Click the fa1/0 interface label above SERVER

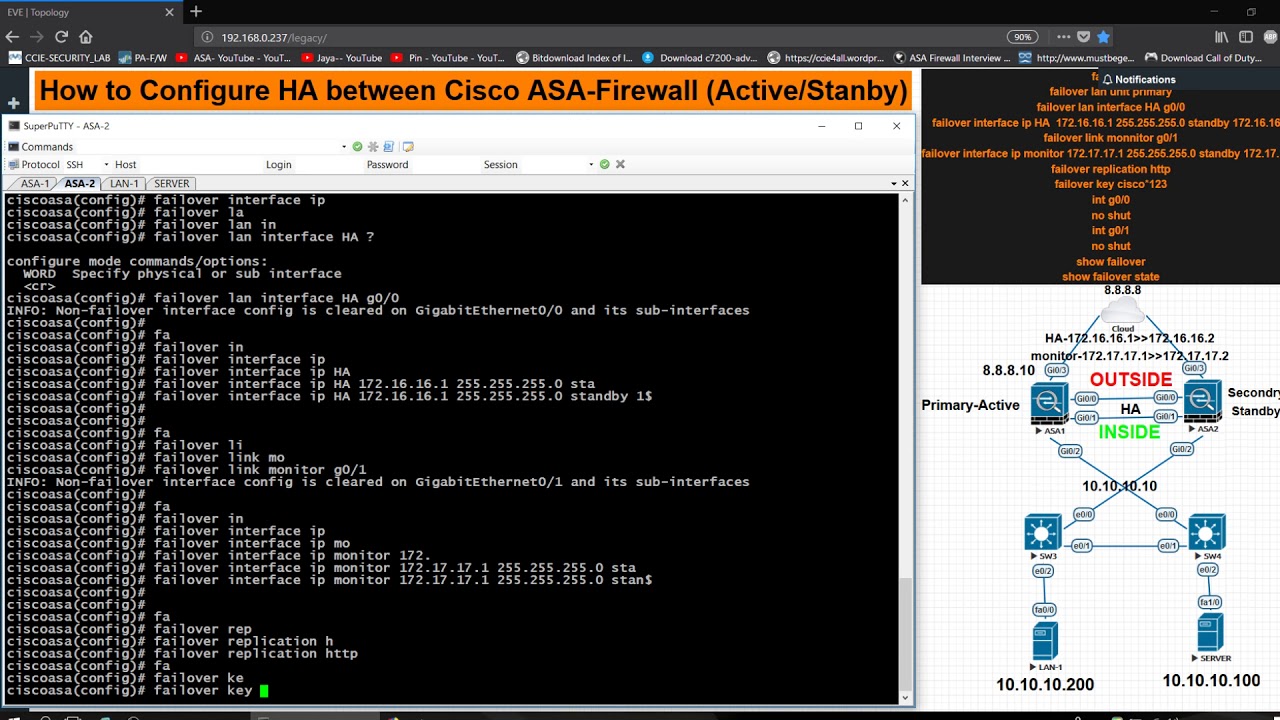1210,602
